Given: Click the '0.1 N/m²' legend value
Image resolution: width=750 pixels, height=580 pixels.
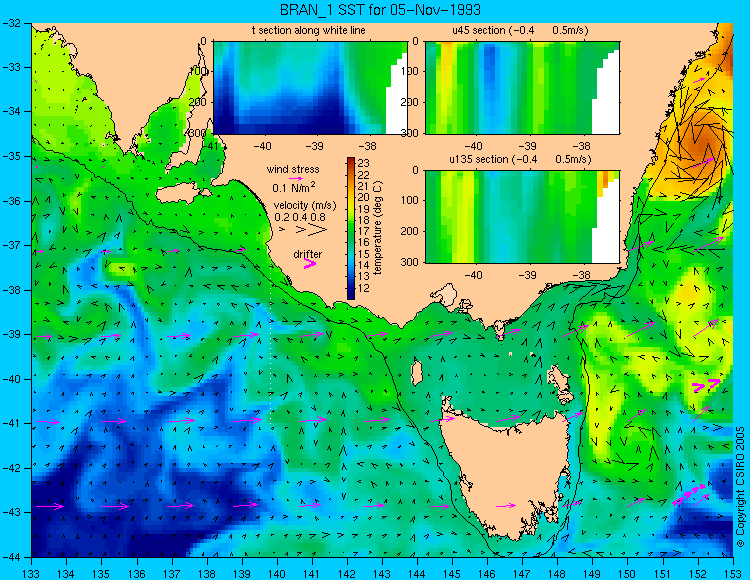Looking at the screenshot, I should 294,187.
